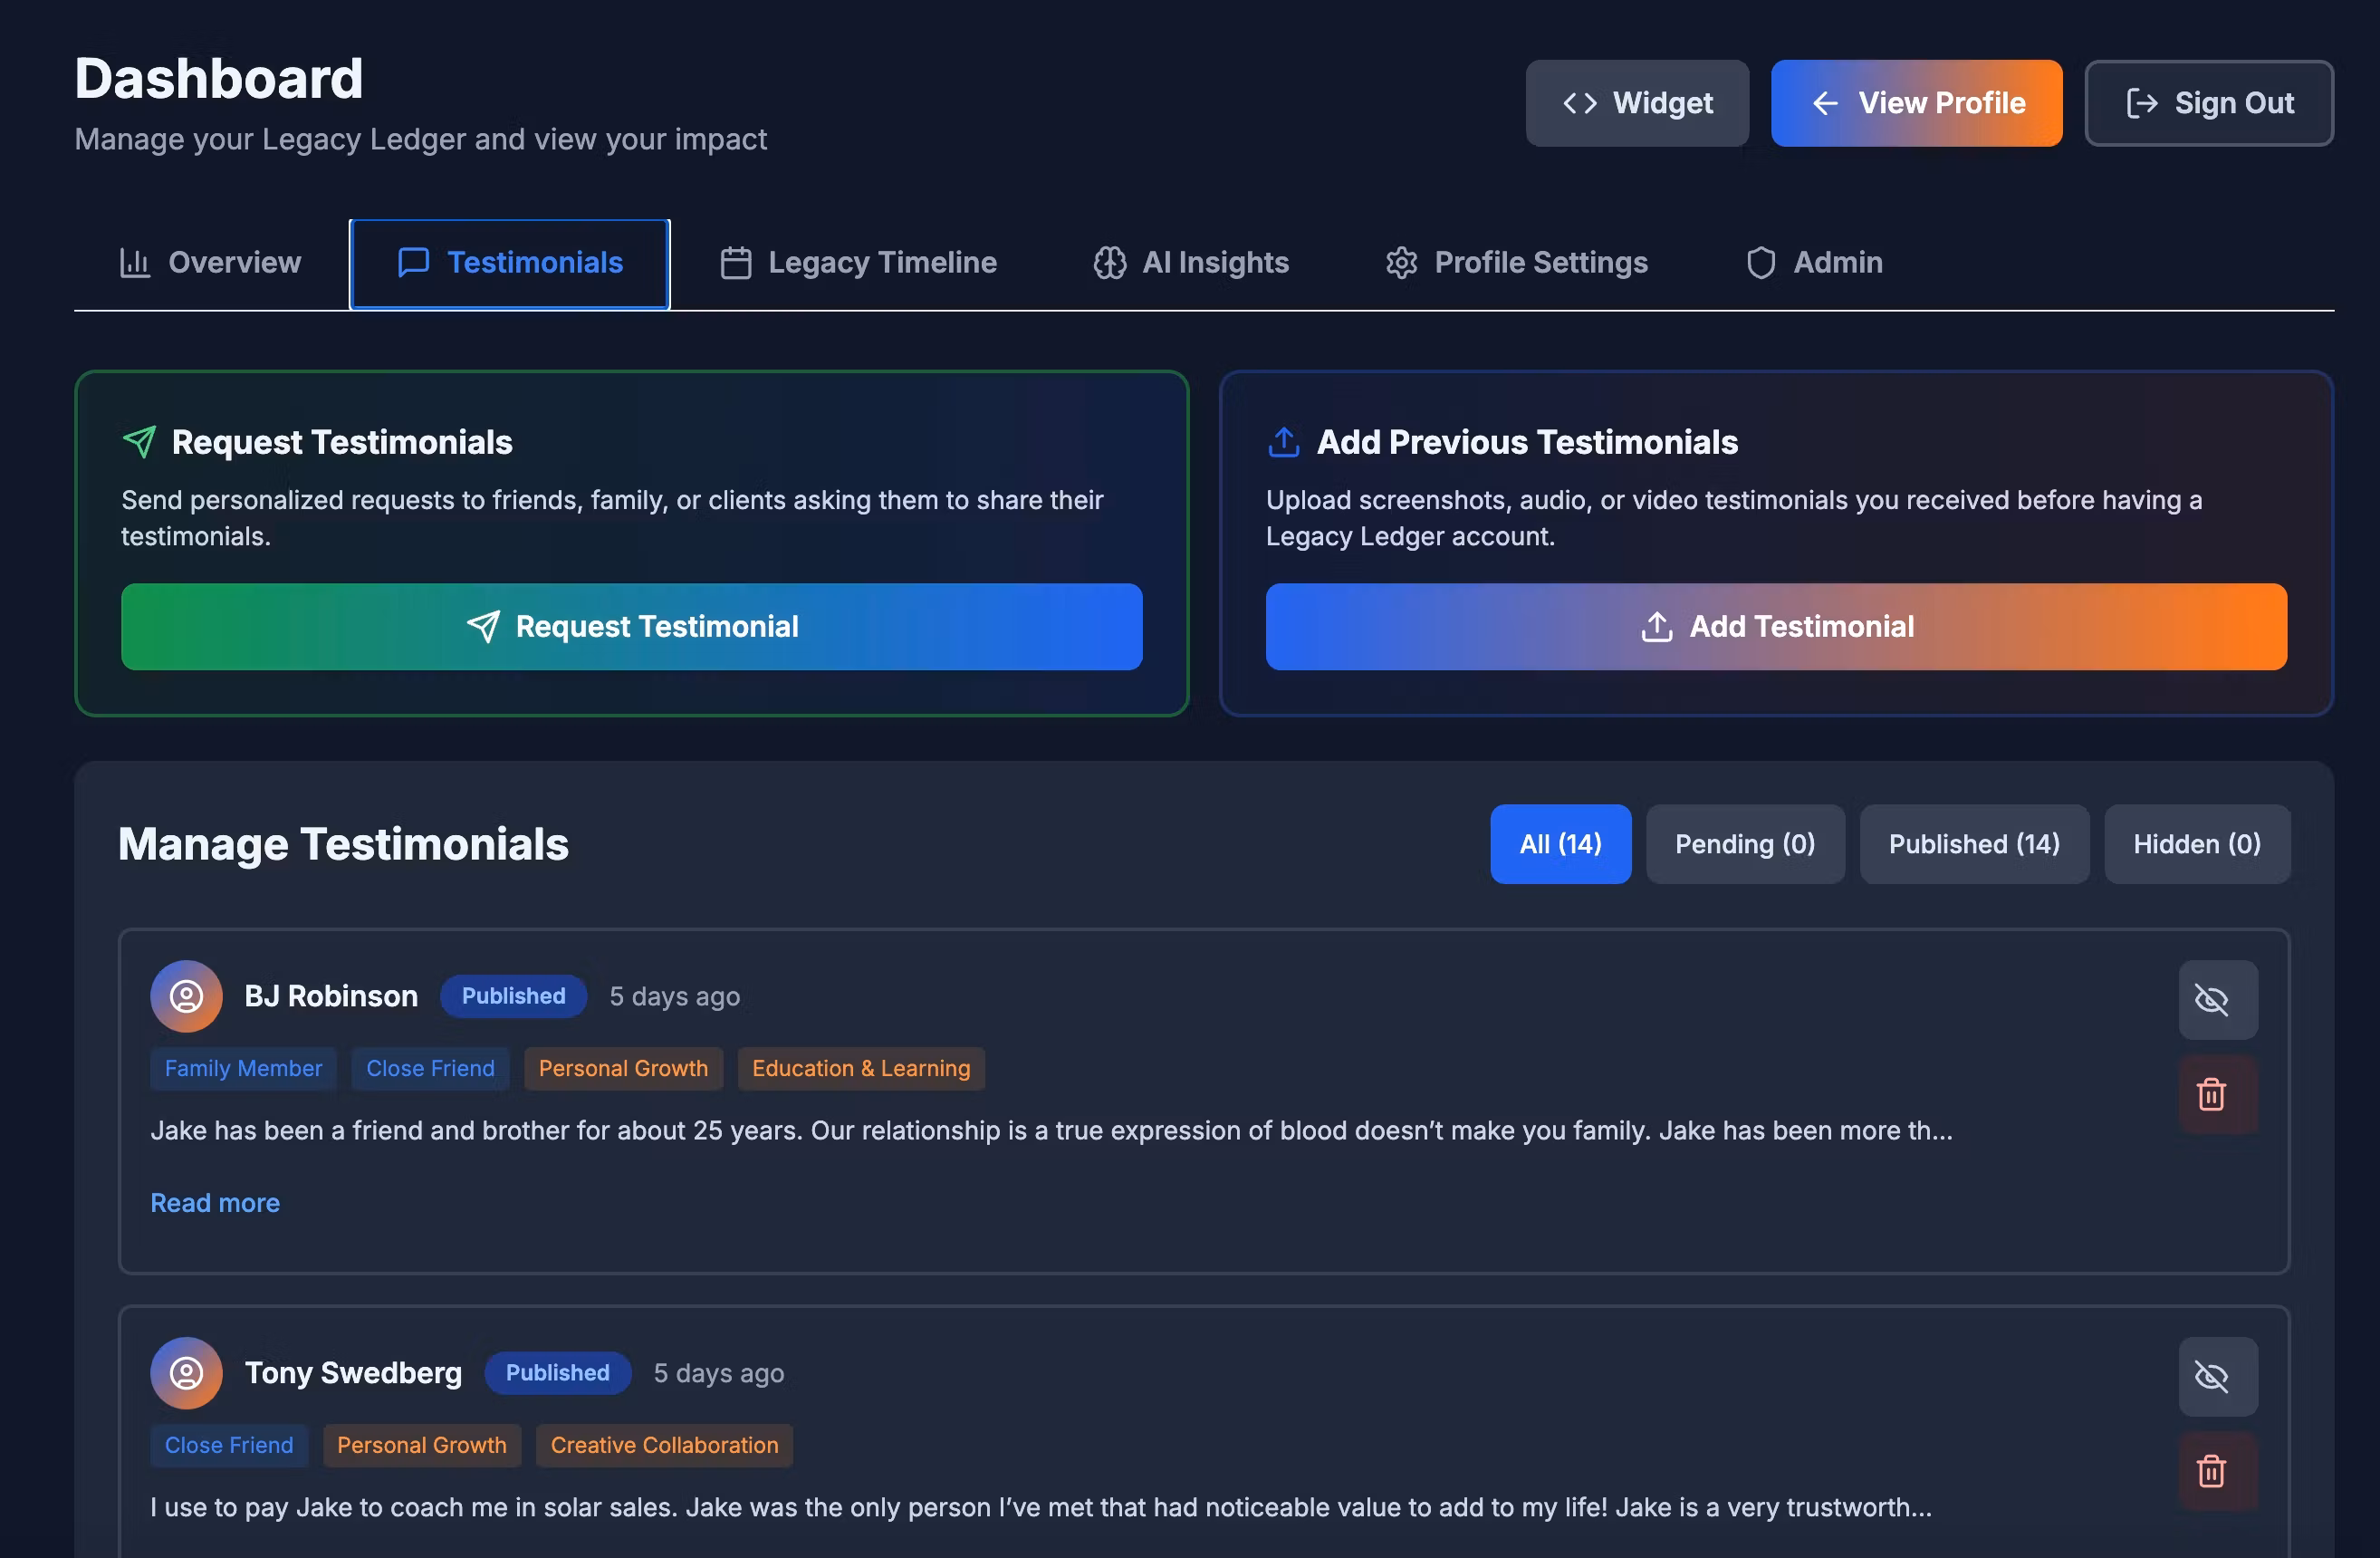Switch to the Overview tab

tap(210, 263)
